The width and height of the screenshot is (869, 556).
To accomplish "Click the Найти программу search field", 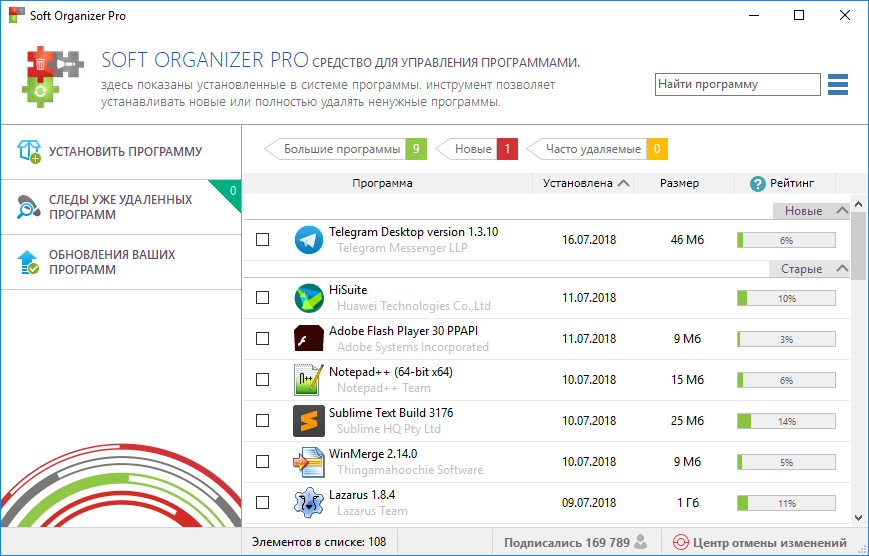I will [x=738, y=84].
